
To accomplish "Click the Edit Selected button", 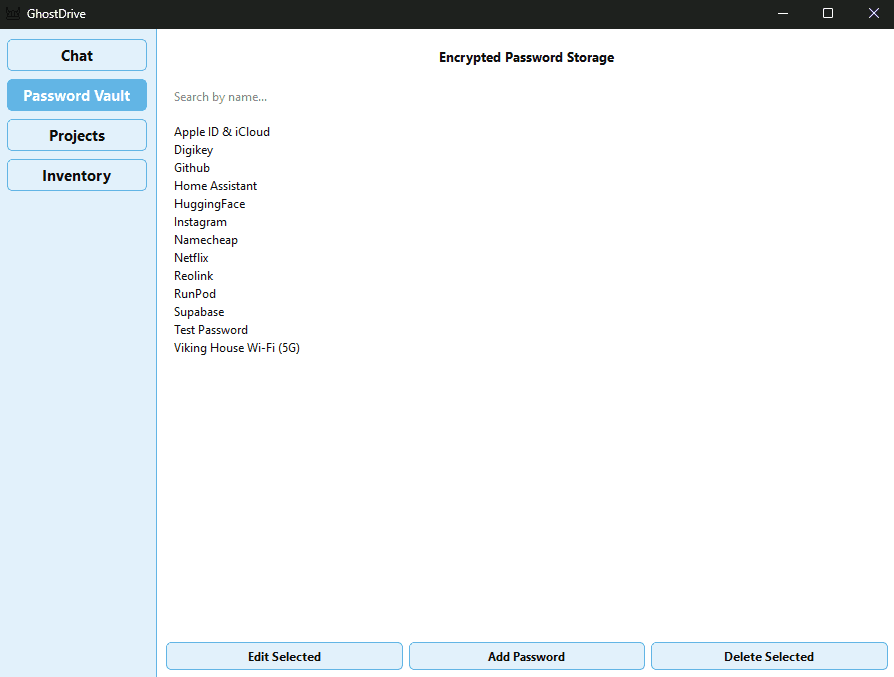I will 284,656.
